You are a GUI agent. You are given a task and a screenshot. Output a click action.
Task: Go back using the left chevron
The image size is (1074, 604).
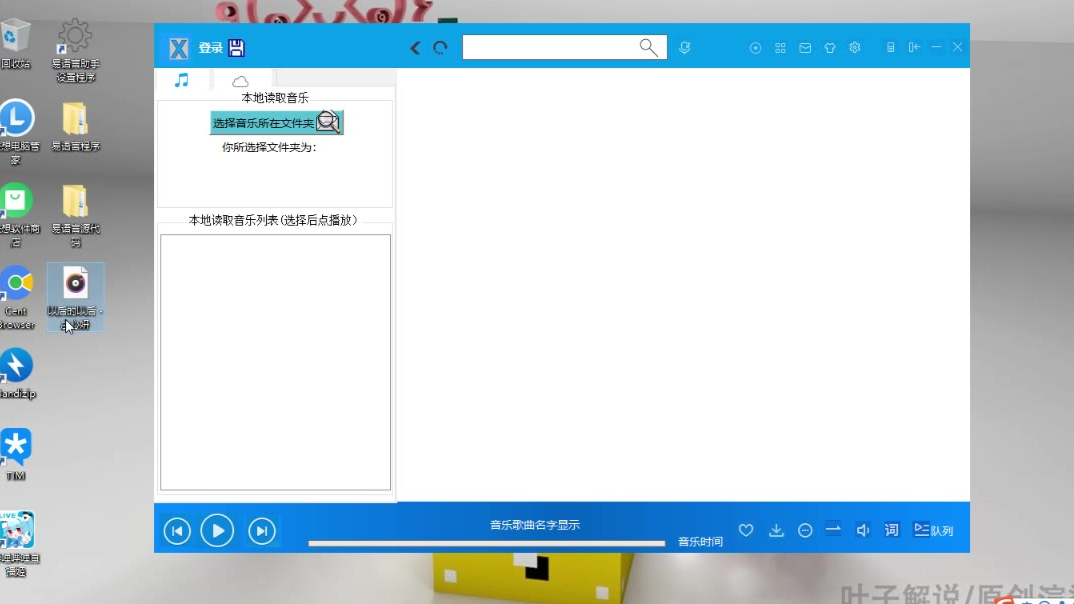click(x=416, y=48)
